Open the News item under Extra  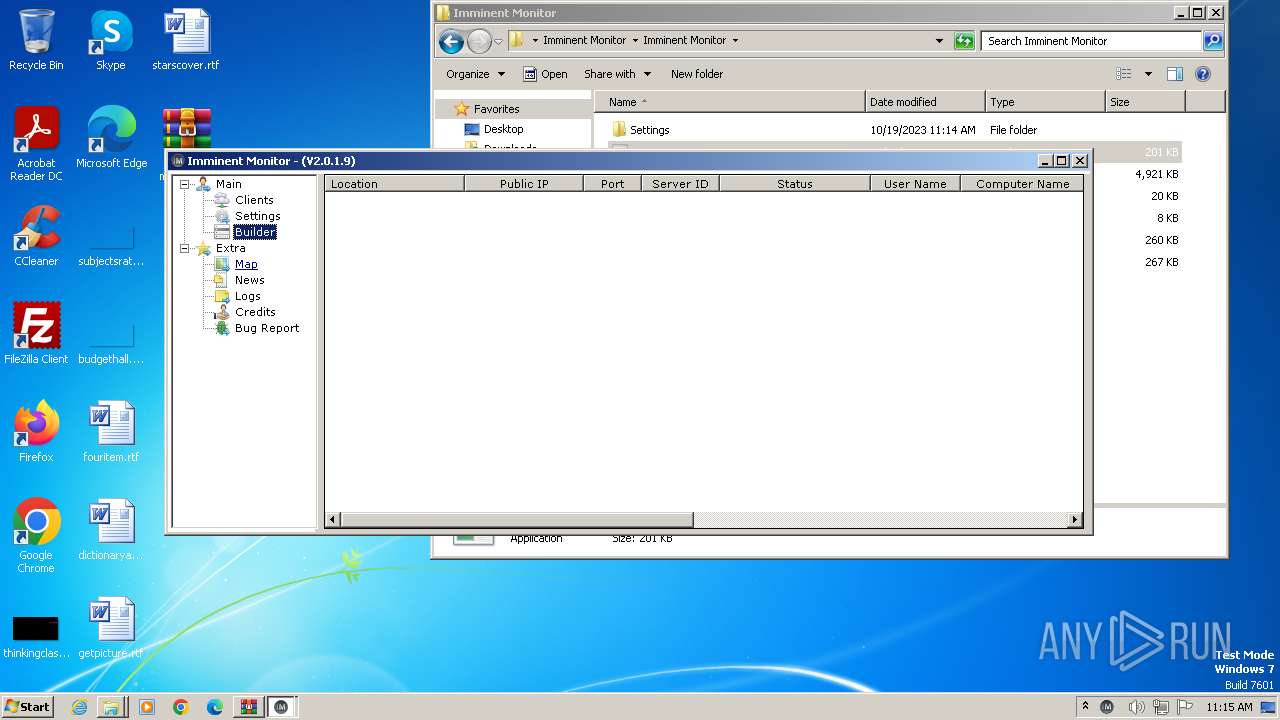tap(249, 280)
